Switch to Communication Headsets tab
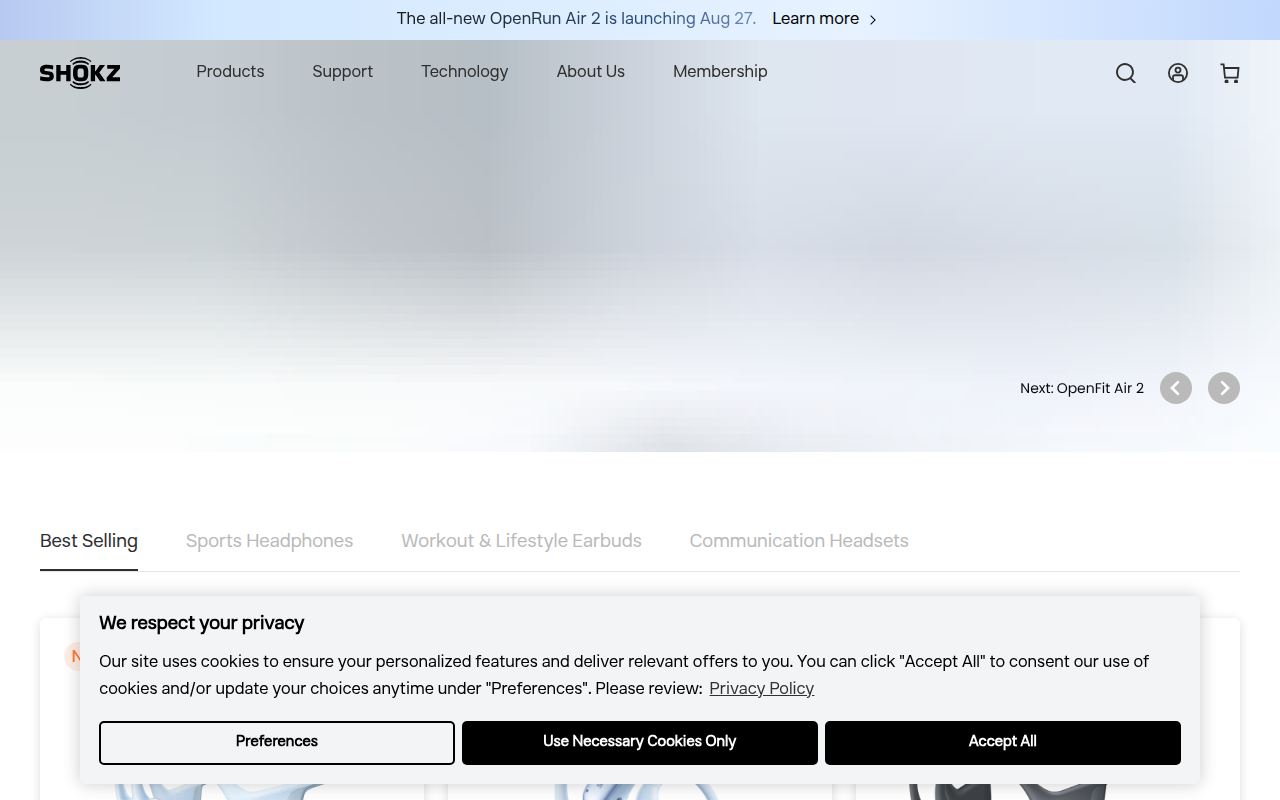The height and width of the screenshot is (800, 1280). point(799,541)
